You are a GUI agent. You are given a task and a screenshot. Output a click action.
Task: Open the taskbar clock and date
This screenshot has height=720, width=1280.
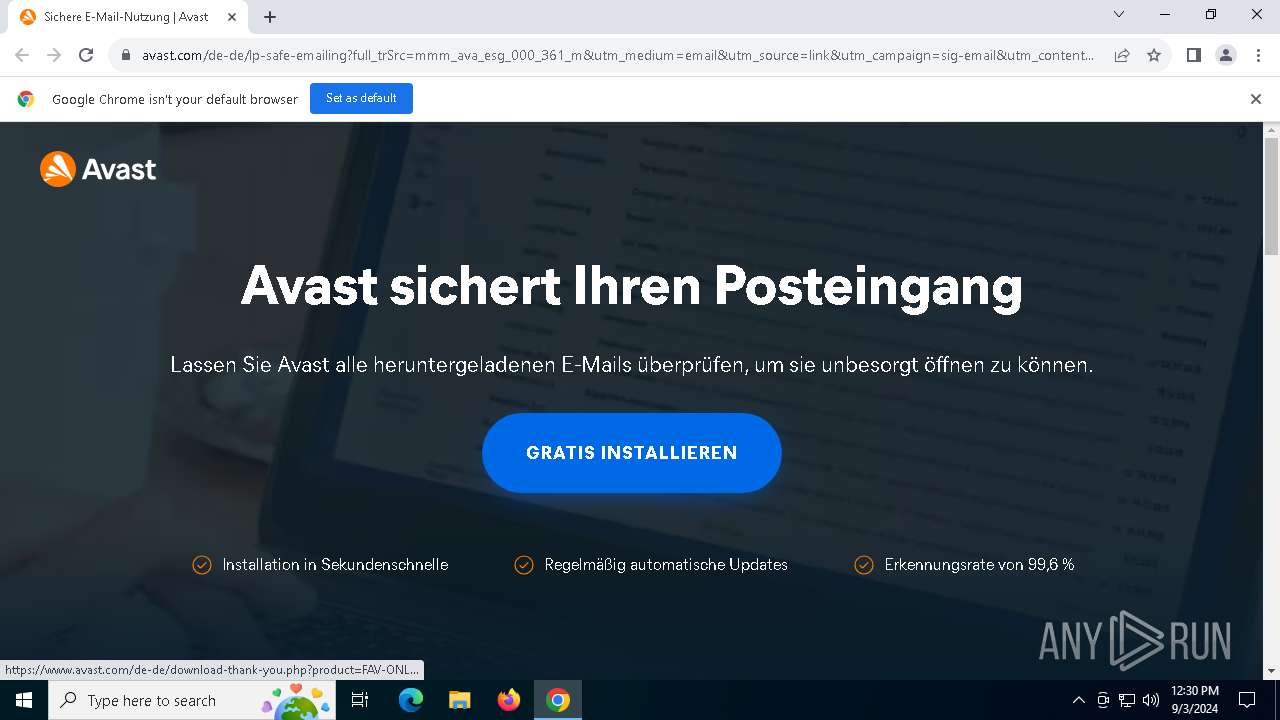point(1194,700)
